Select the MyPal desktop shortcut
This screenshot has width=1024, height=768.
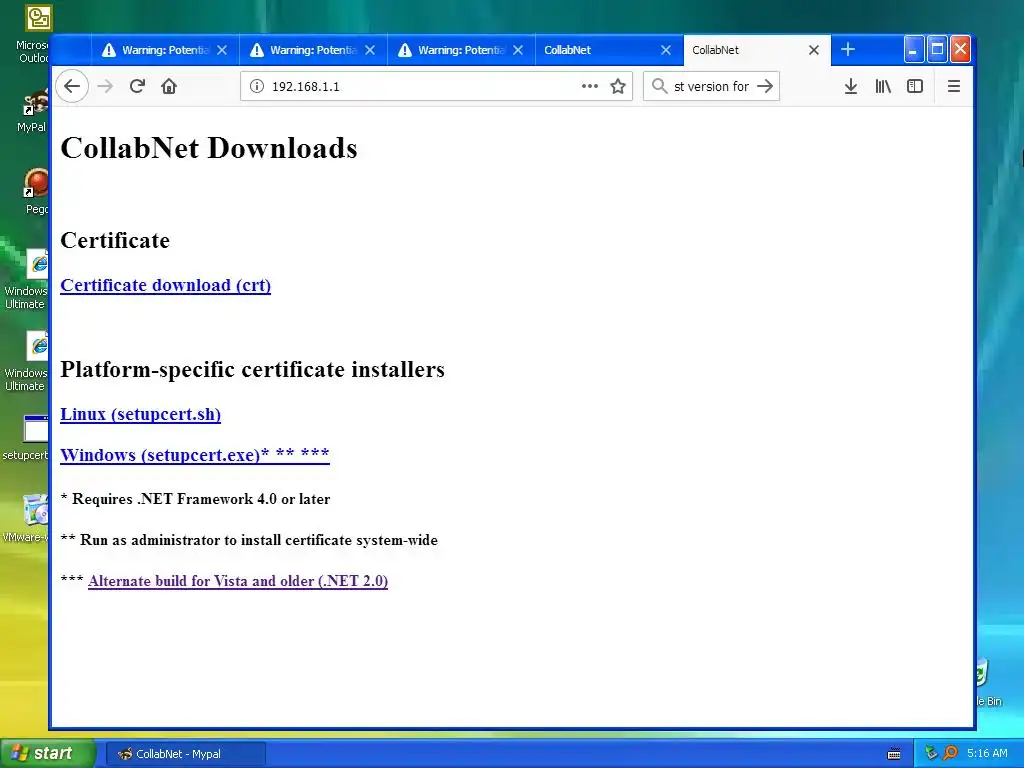[x=33, y=112]
